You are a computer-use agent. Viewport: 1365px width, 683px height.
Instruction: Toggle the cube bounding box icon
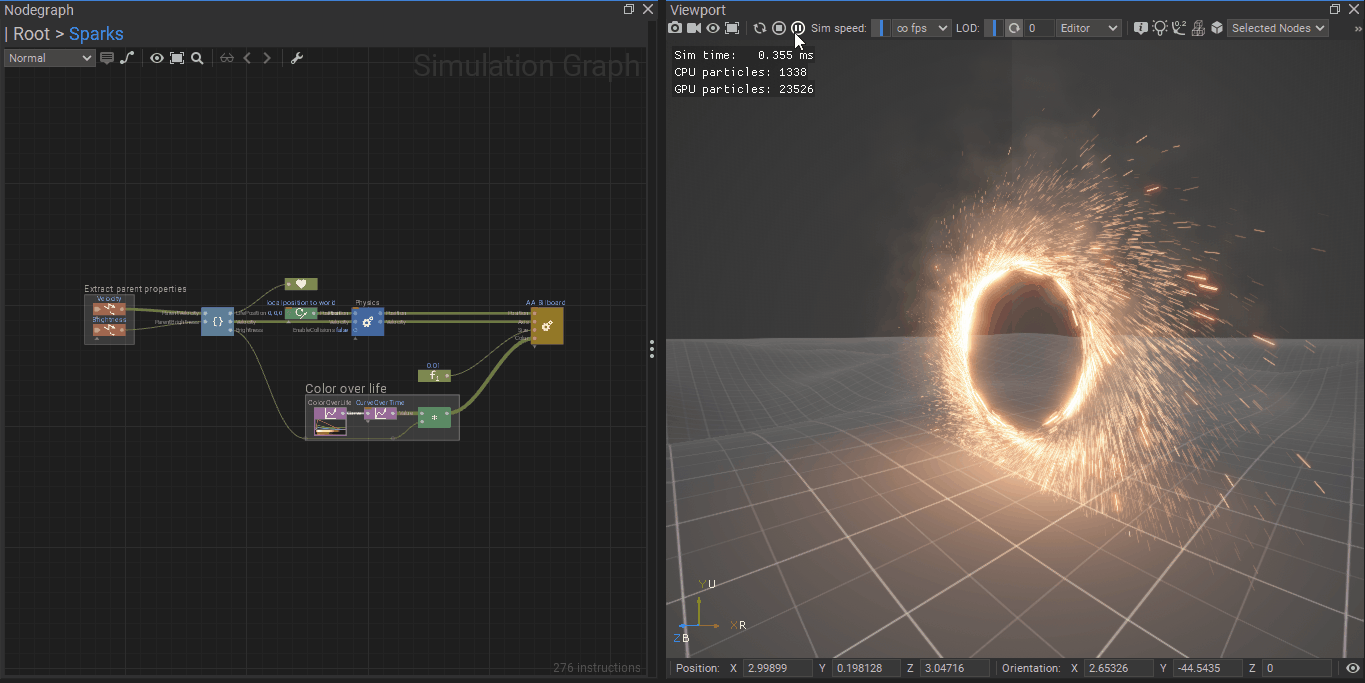tap(1217, 28)
